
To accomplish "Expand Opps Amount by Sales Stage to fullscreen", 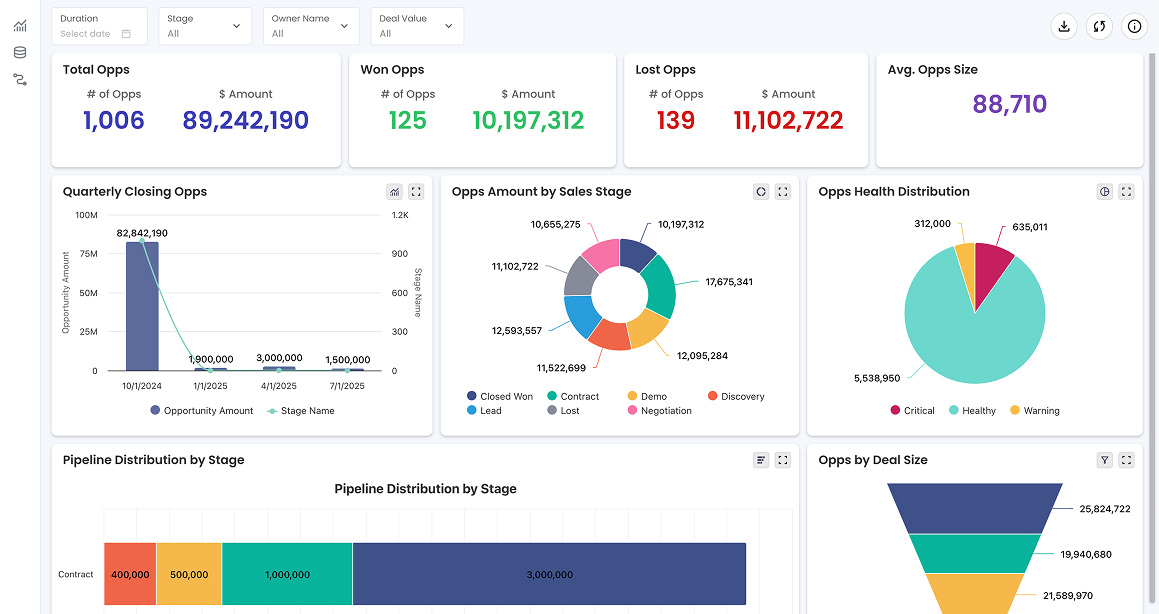I will [783, 192].
